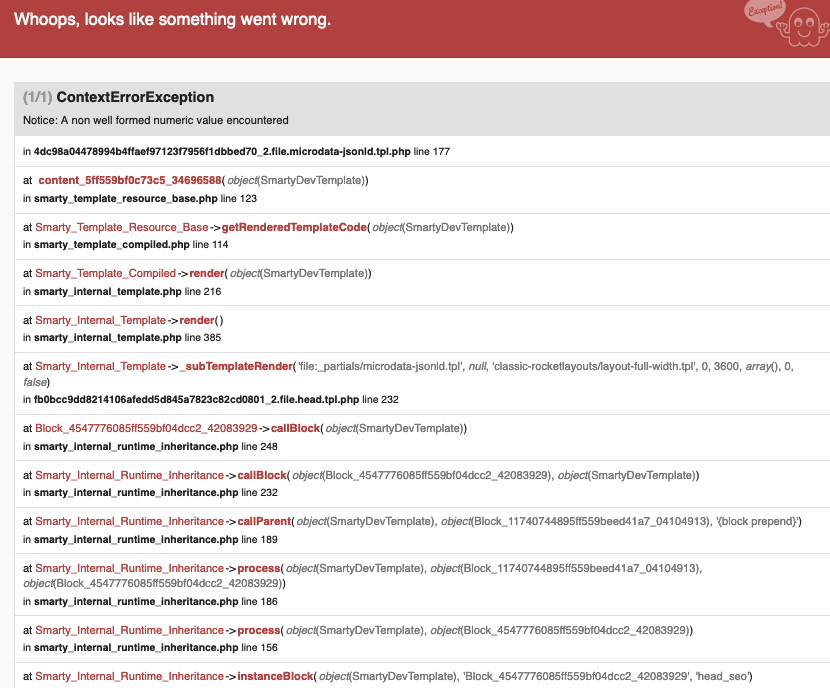Click the file.head.tpl.php line 232 entry
This screenshot has width=830, height=688.
[x=196, y=399]
